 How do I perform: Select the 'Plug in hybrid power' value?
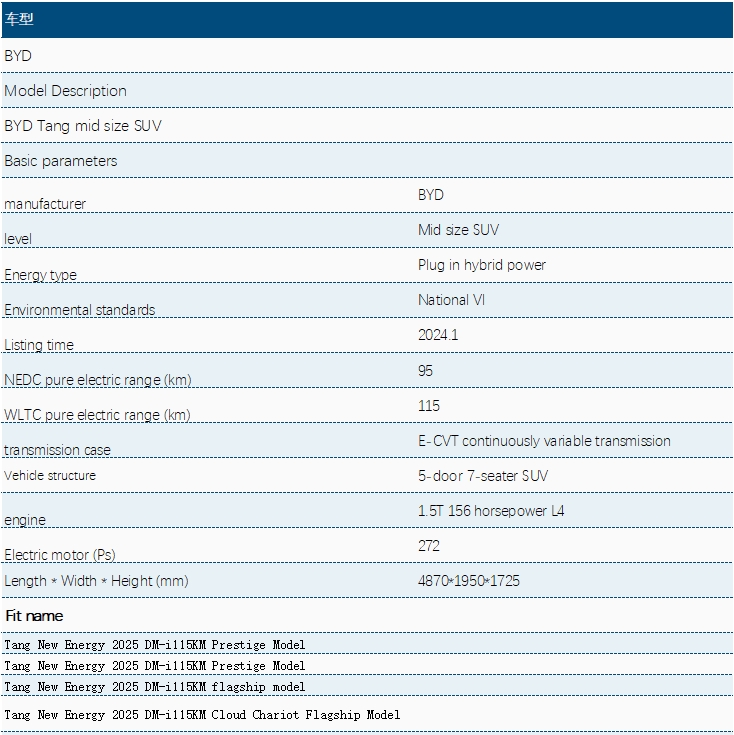coord(481,265)
